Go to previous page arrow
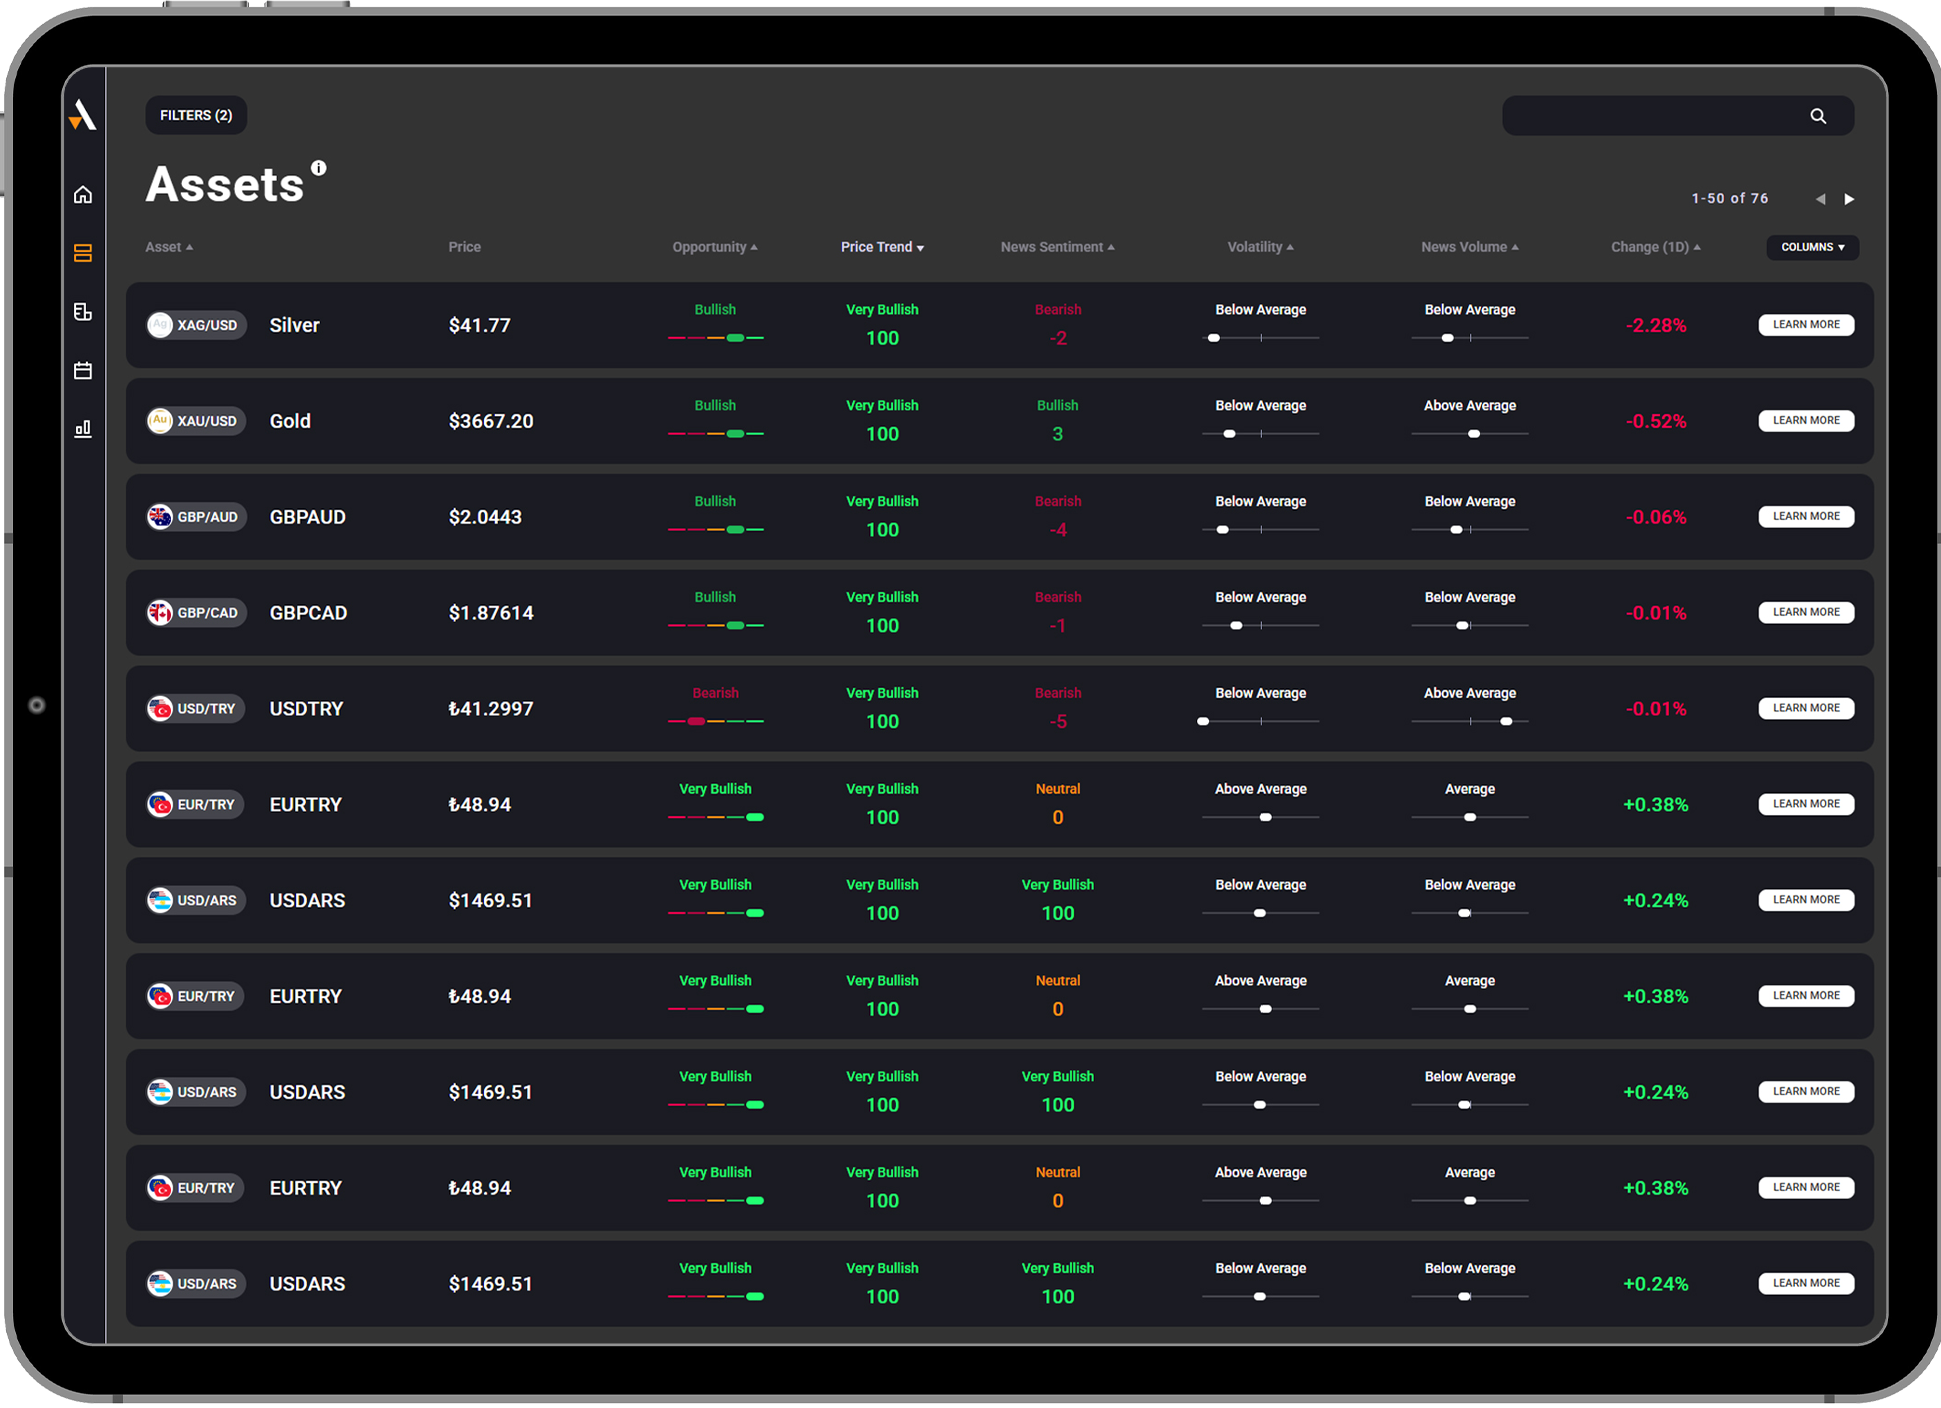1941x1408 pixels. point(1820,199)
